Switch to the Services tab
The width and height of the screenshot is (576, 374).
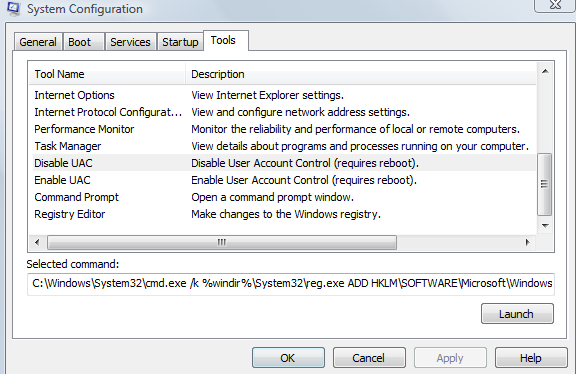point(130,42)
